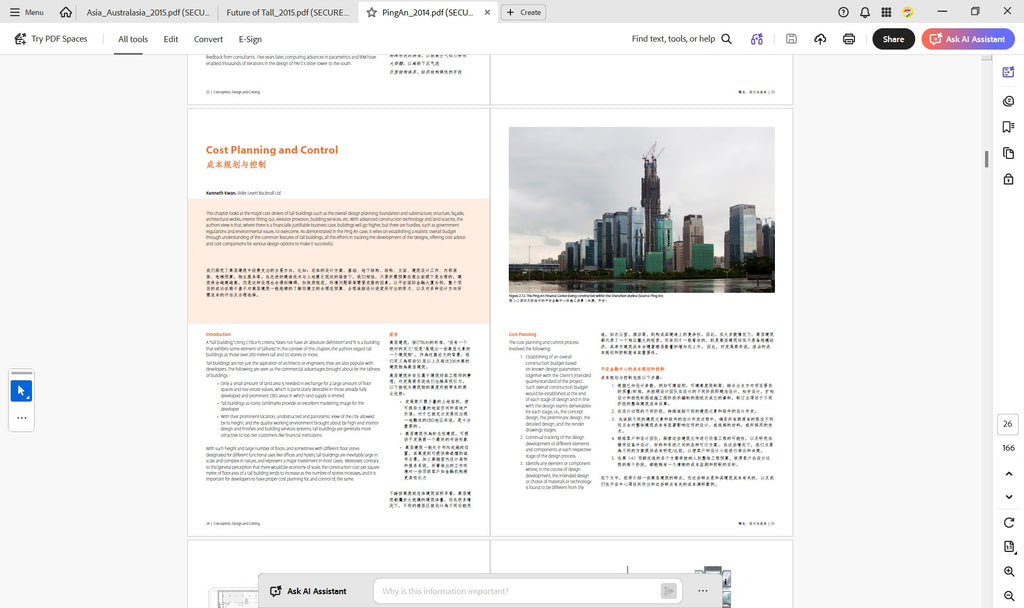Go to the previous page with the up chevron
Viewport: 1024px width, 608px height.
[x=1009, y=473]
